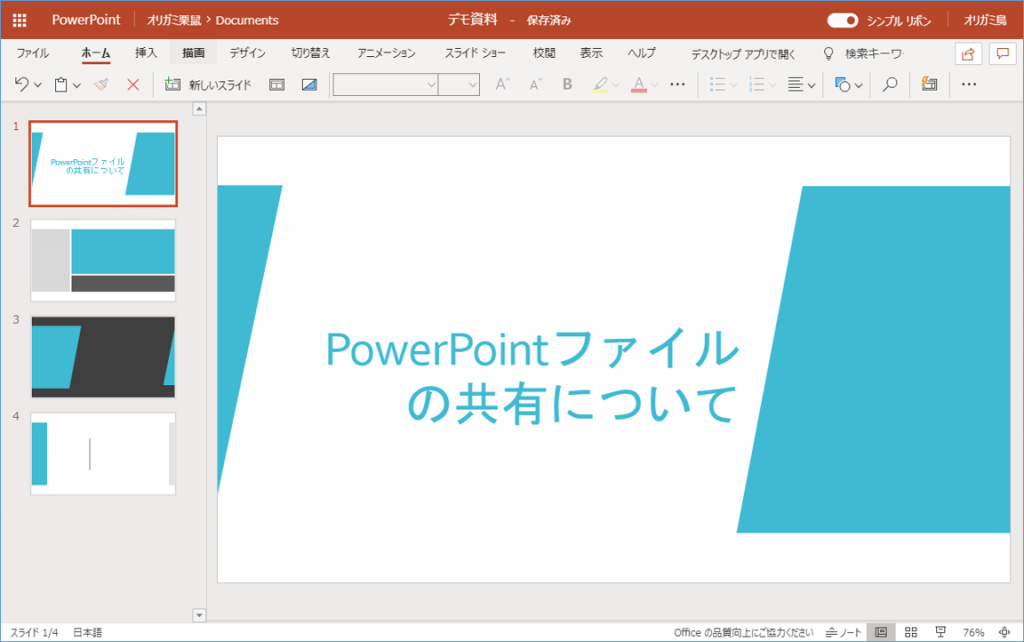
Task: Expand the numbering style dropdown
Action: point(773,85)
